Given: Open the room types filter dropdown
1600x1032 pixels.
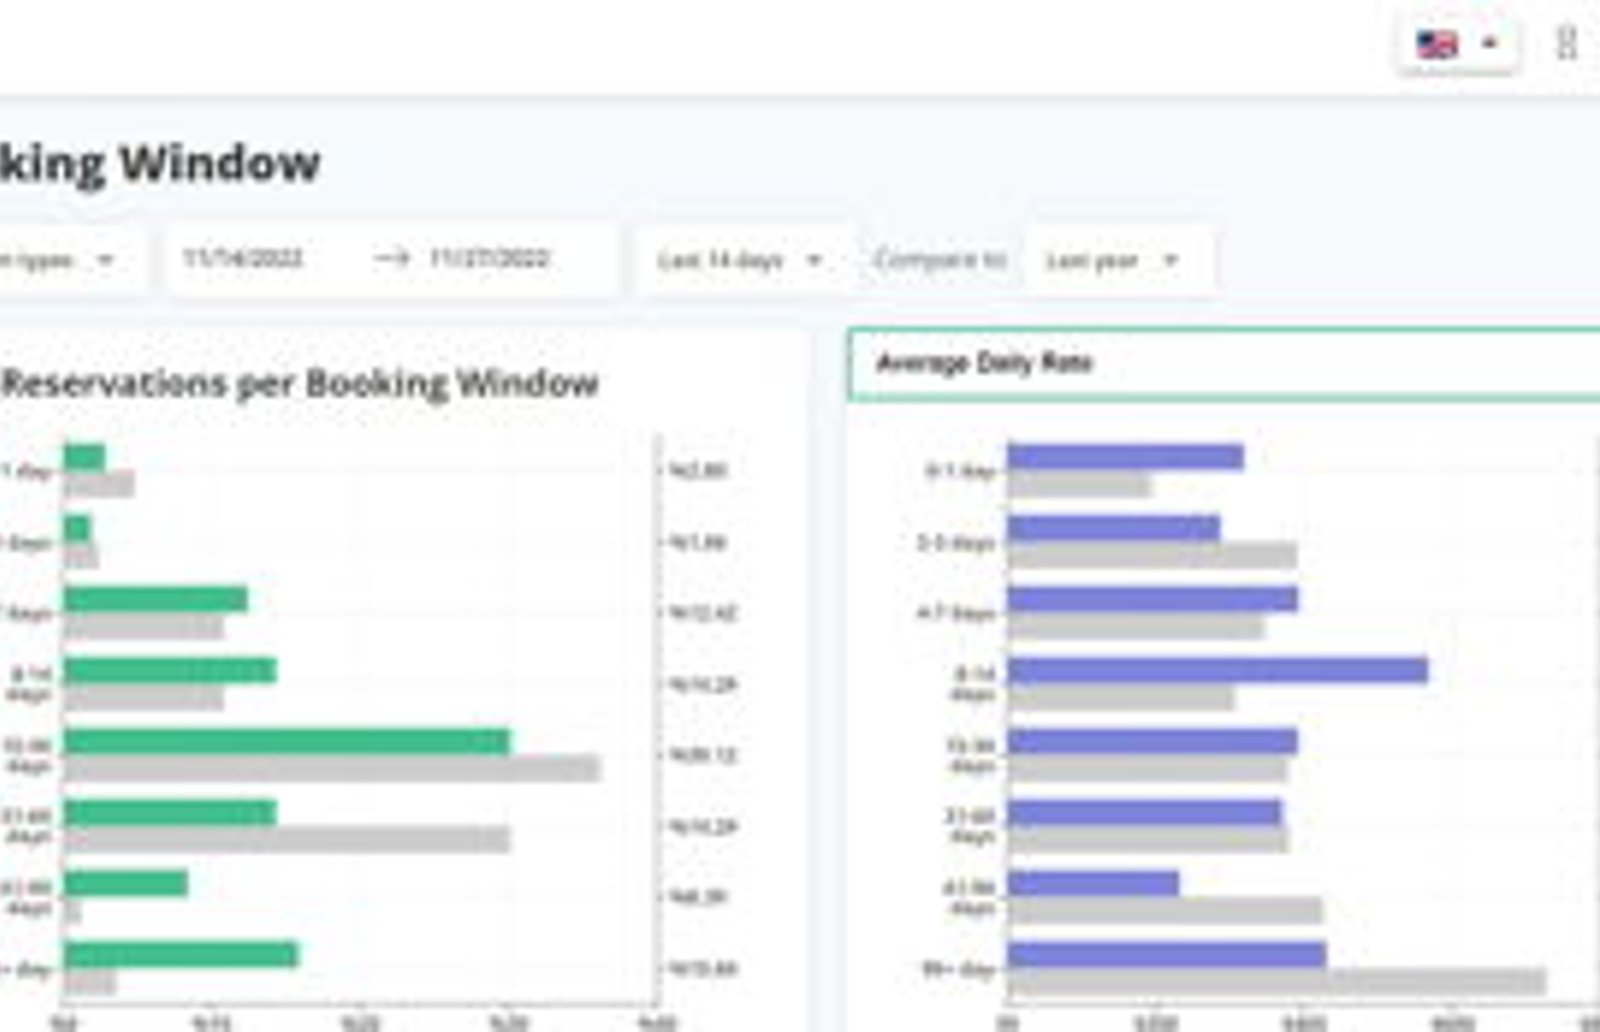Looking at the screenshot, I should point(72,260).
